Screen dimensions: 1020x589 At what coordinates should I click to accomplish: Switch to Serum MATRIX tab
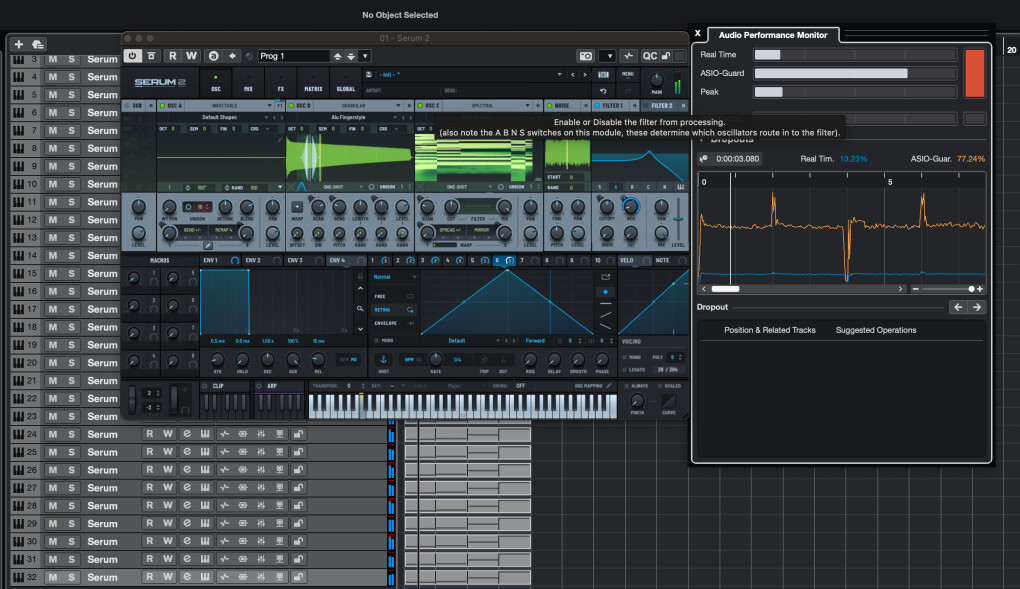click(313, 82)
